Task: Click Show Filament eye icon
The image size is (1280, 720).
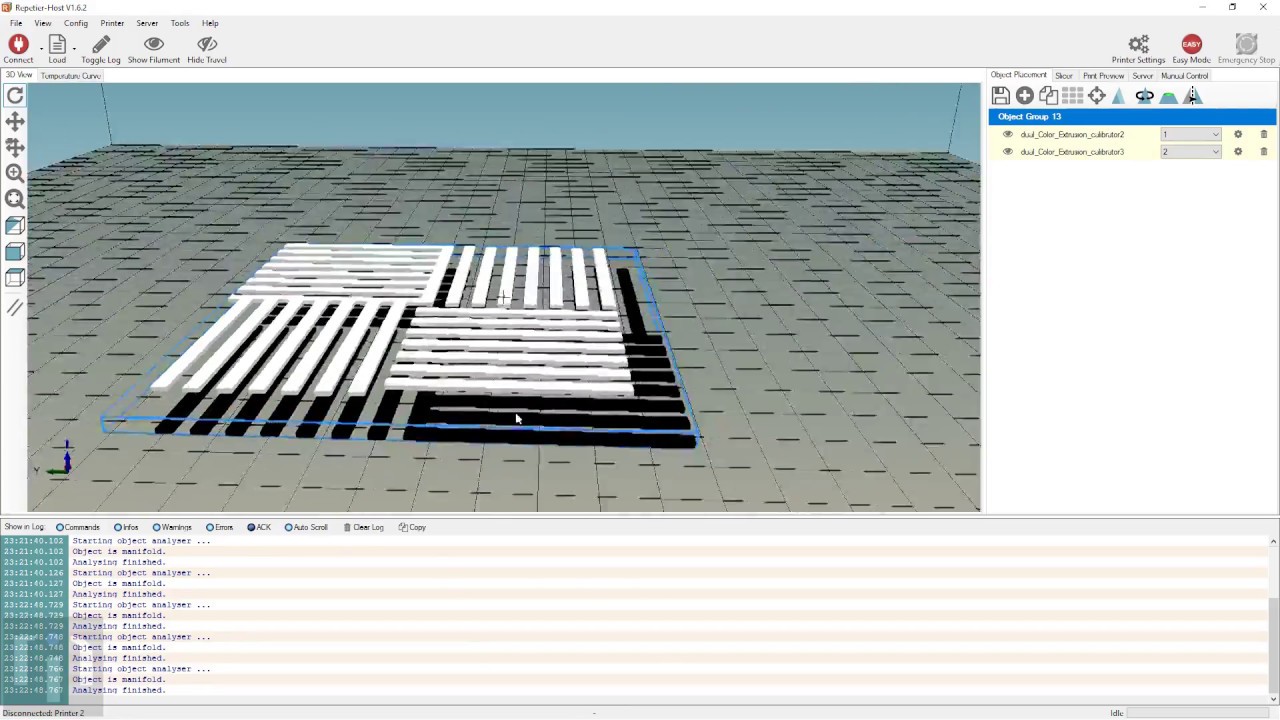Action: pyautogui.click(x=154, y=44)
